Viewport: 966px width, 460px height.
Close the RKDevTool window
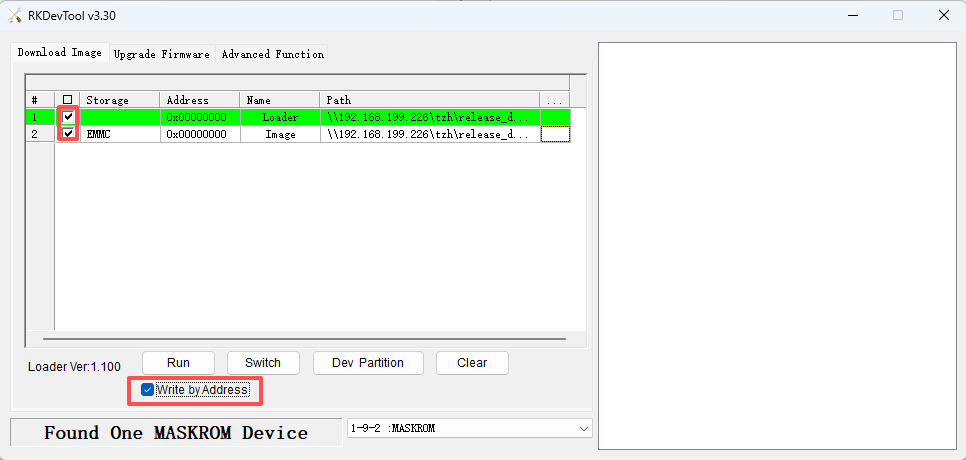(x=942, y=15)
